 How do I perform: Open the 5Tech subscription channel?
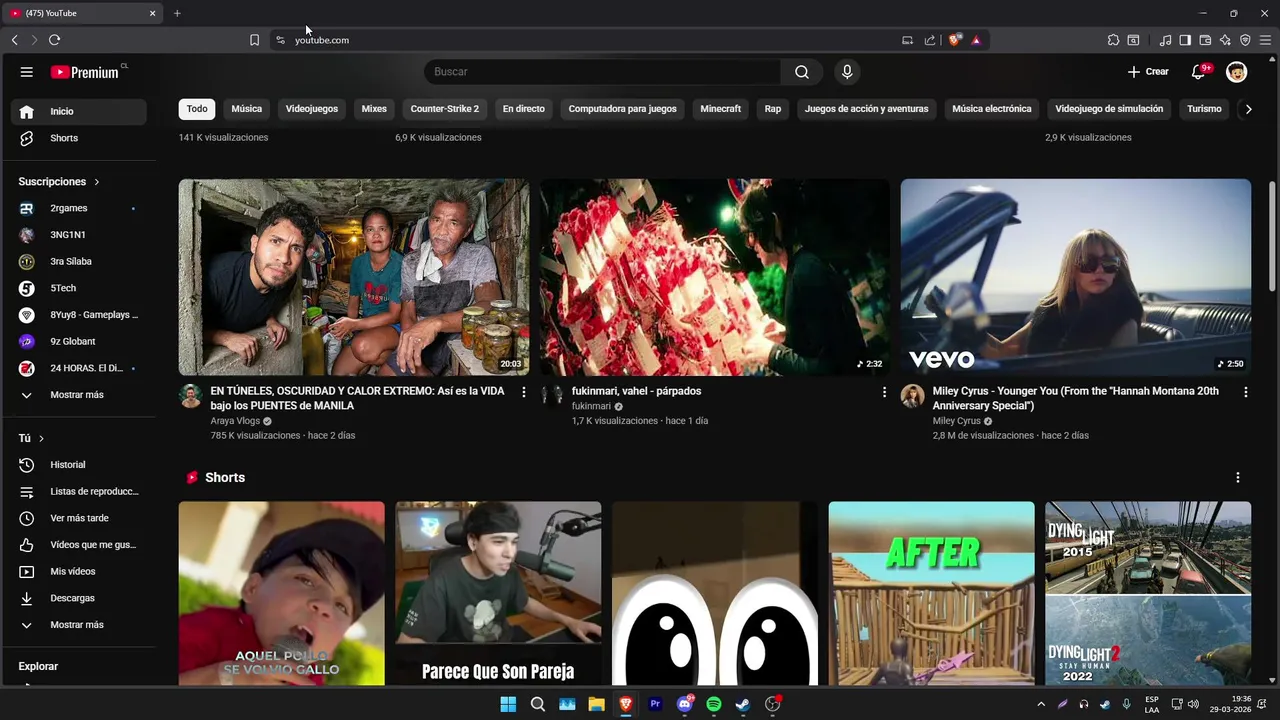tap(79, 288)
